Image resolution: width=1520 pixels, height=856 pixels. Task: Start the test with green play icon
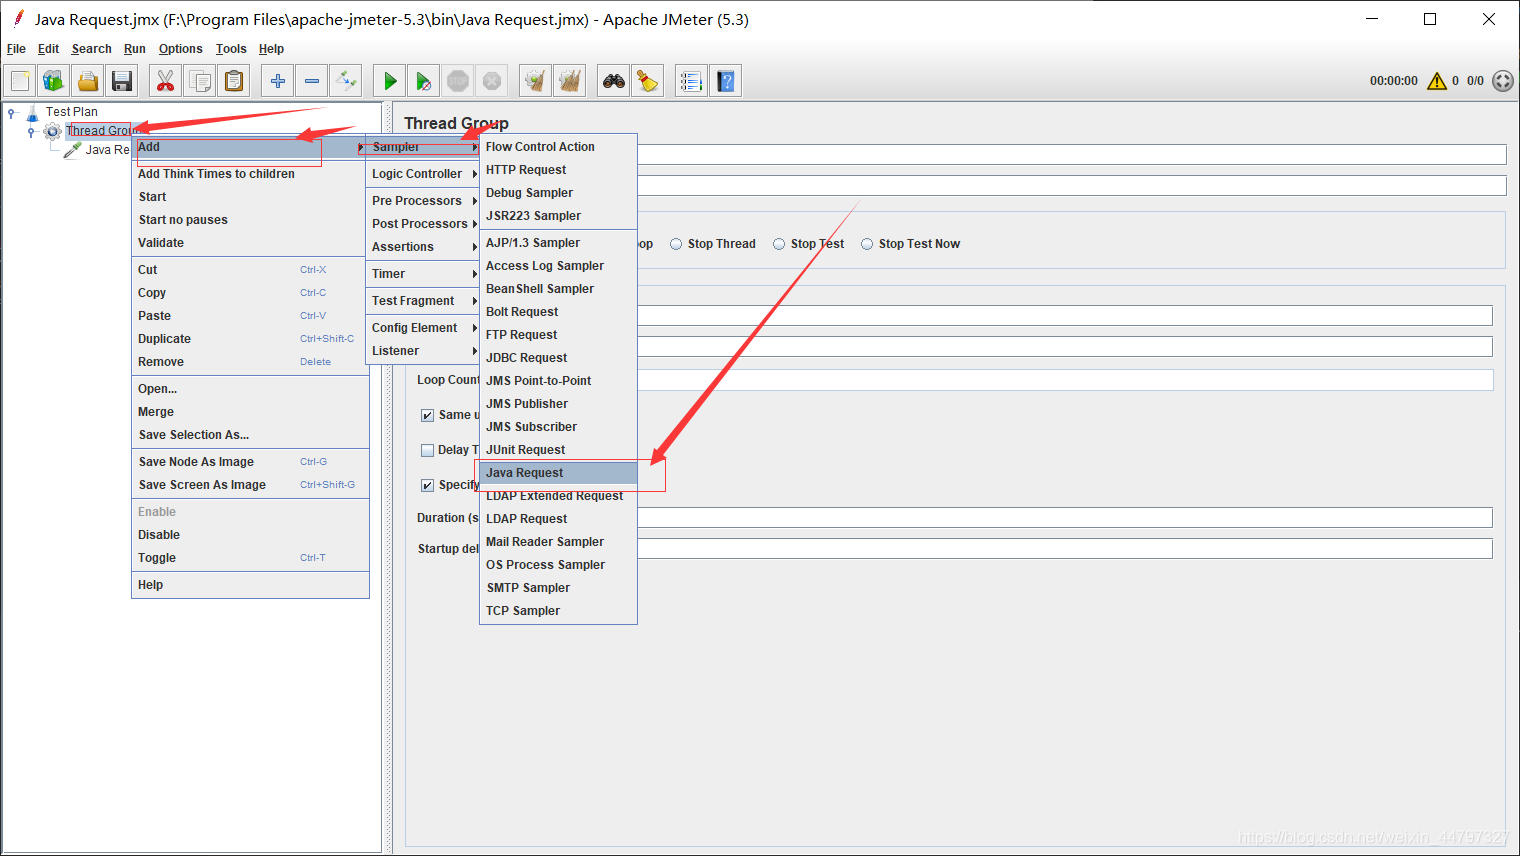click(x=390, y=81)
